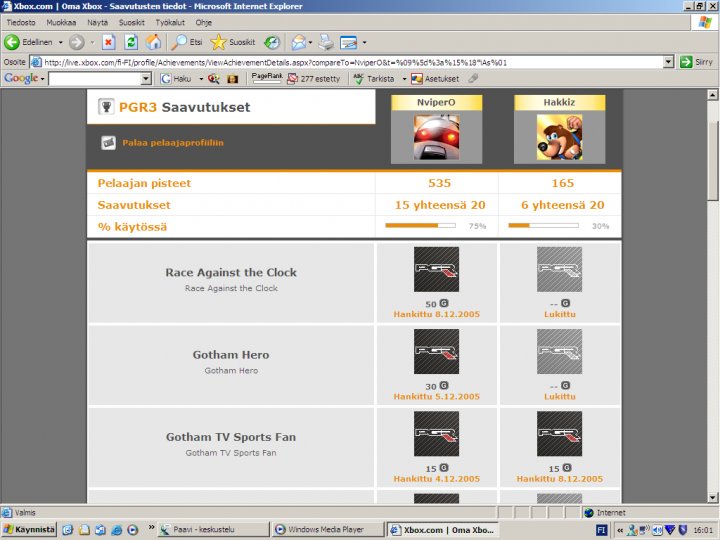This screenshot has width=720, height=540.
Task: Open the Tarkista dropdown arrow
Action: [x=404, y=79]
